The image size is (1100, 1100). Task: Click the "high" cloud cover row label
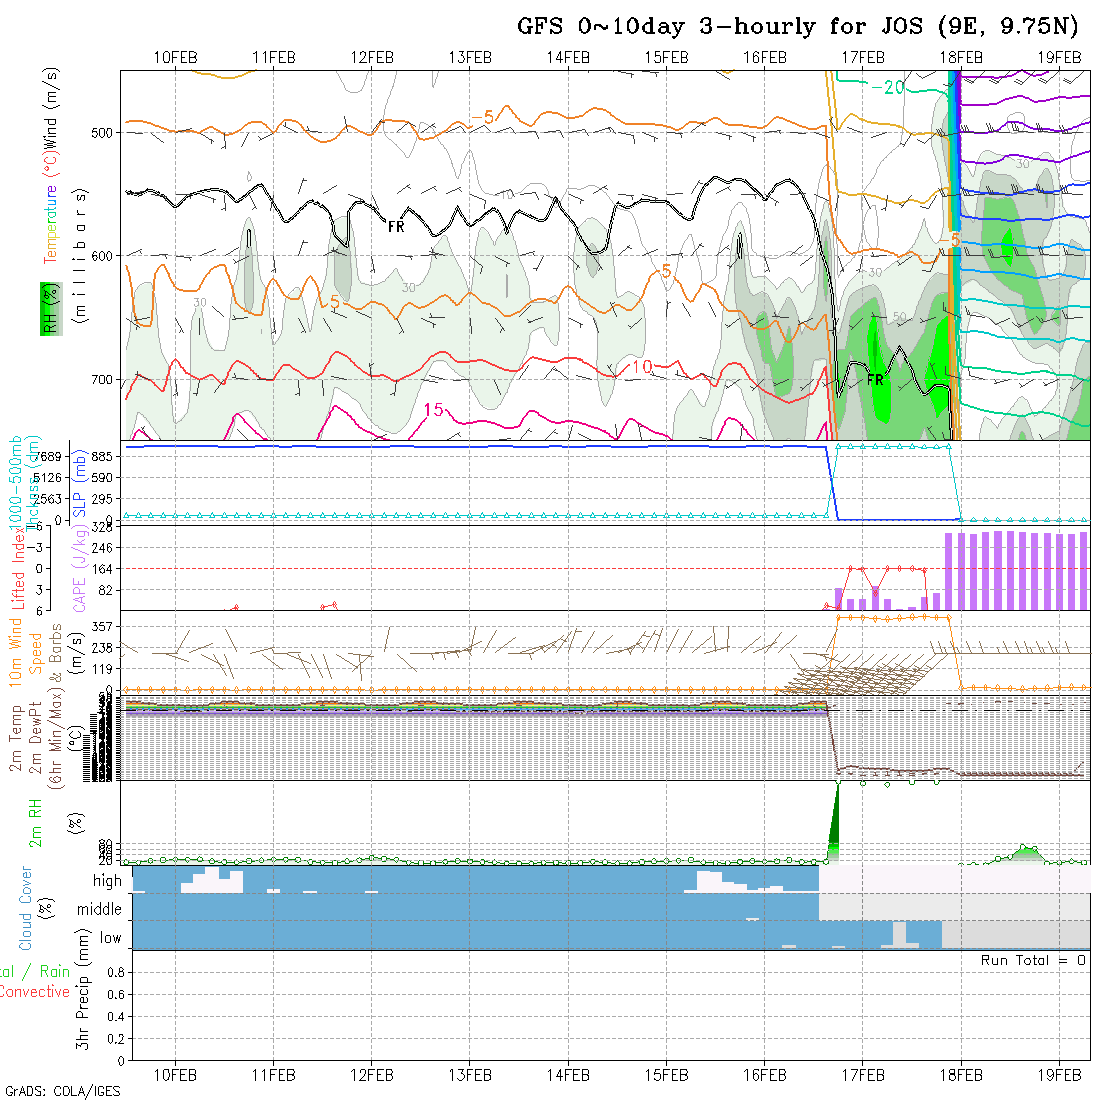pyautogui.click(x=107, y=881)
